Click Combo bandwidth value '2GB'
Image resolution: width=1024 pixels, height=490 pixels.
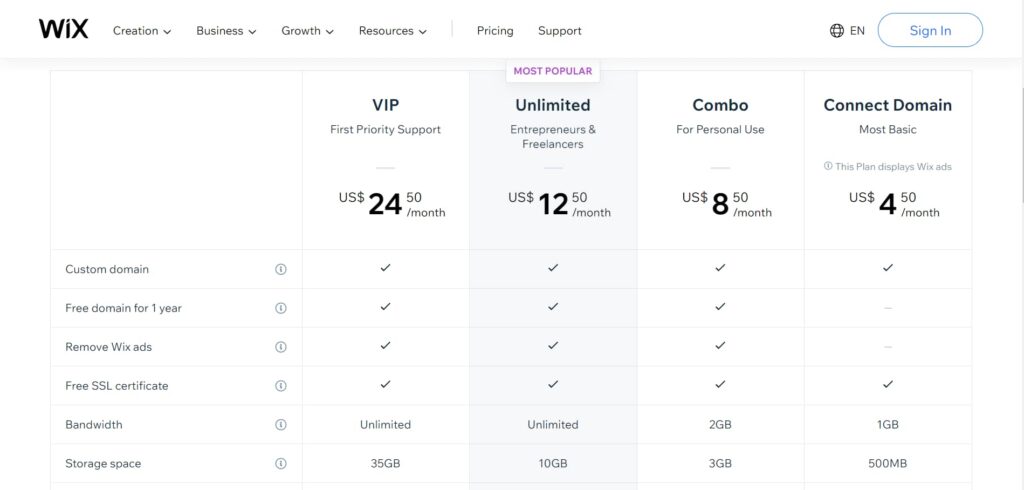[x=720, y=425]
